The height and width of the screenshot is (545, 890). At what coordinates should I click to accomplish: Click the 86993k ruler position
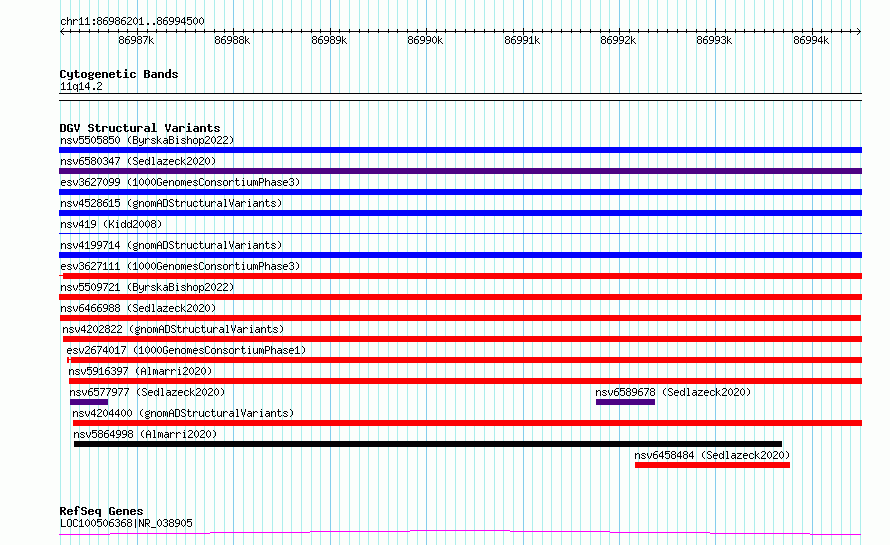click(x=714, y=40)
